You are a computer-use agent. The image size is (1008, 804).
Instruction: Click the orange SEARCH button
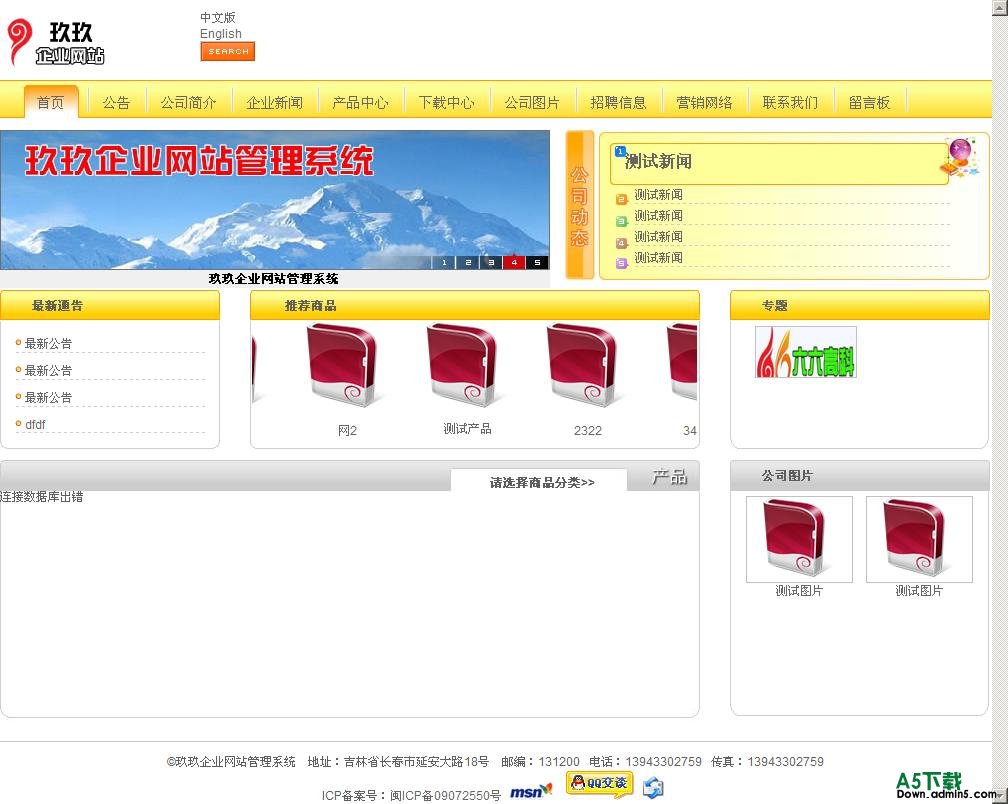coord(228,51)
